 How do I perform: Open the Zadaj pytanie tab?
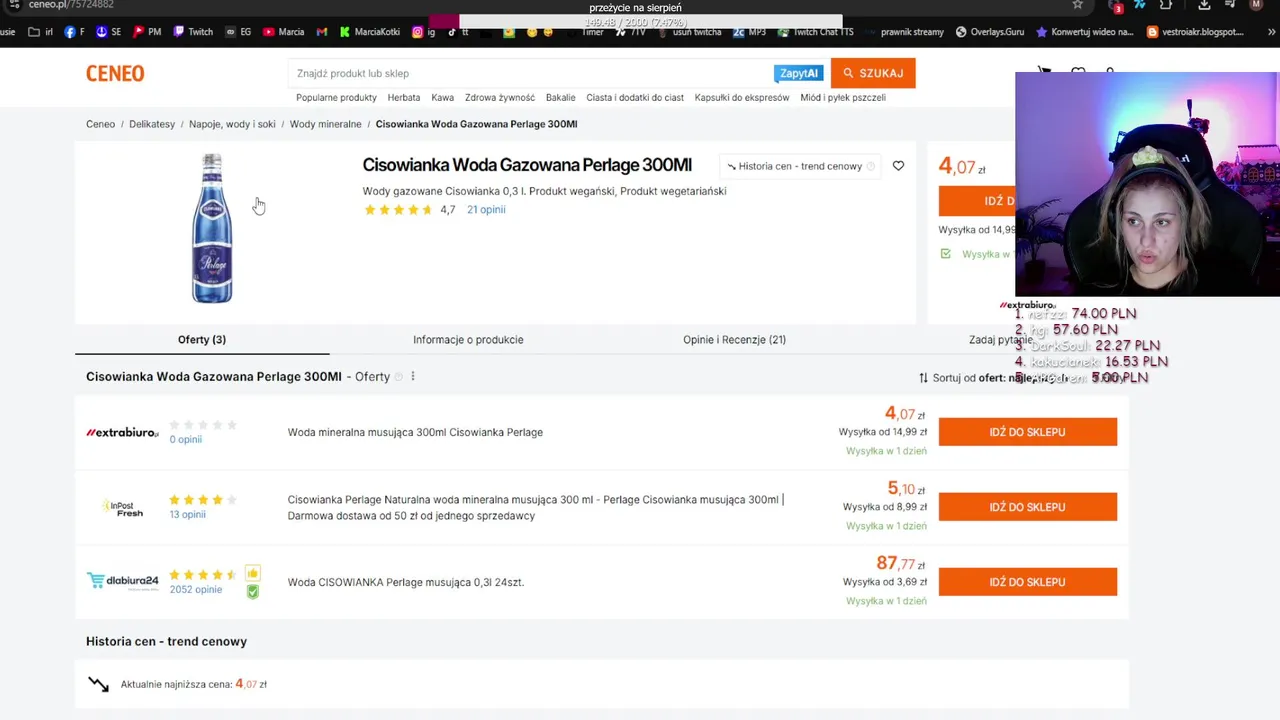point(1000,340)
